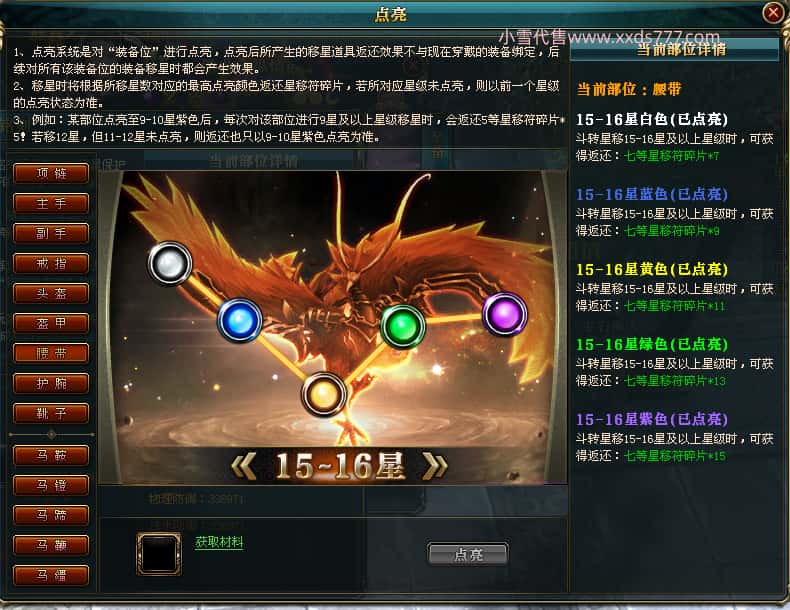
Task: Select the purple star orb
Action: tap(505, 314)
